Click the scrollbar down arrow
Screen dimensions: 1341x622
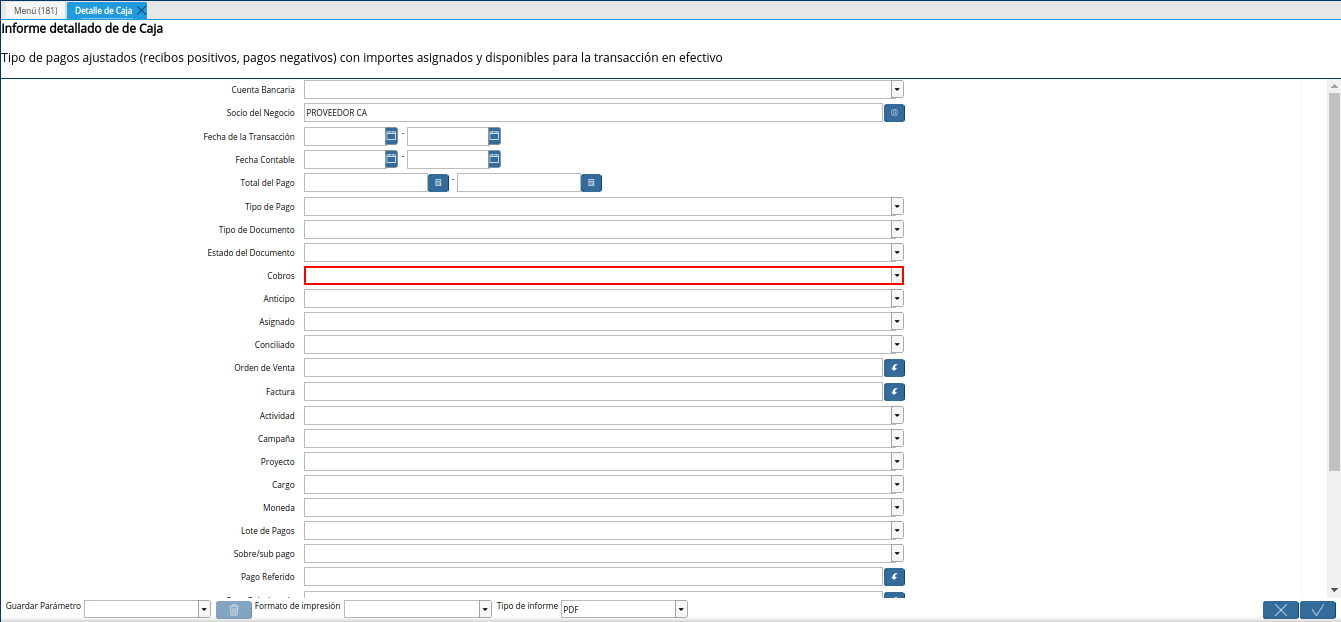pyautogui.click(x=1334, y=590)
